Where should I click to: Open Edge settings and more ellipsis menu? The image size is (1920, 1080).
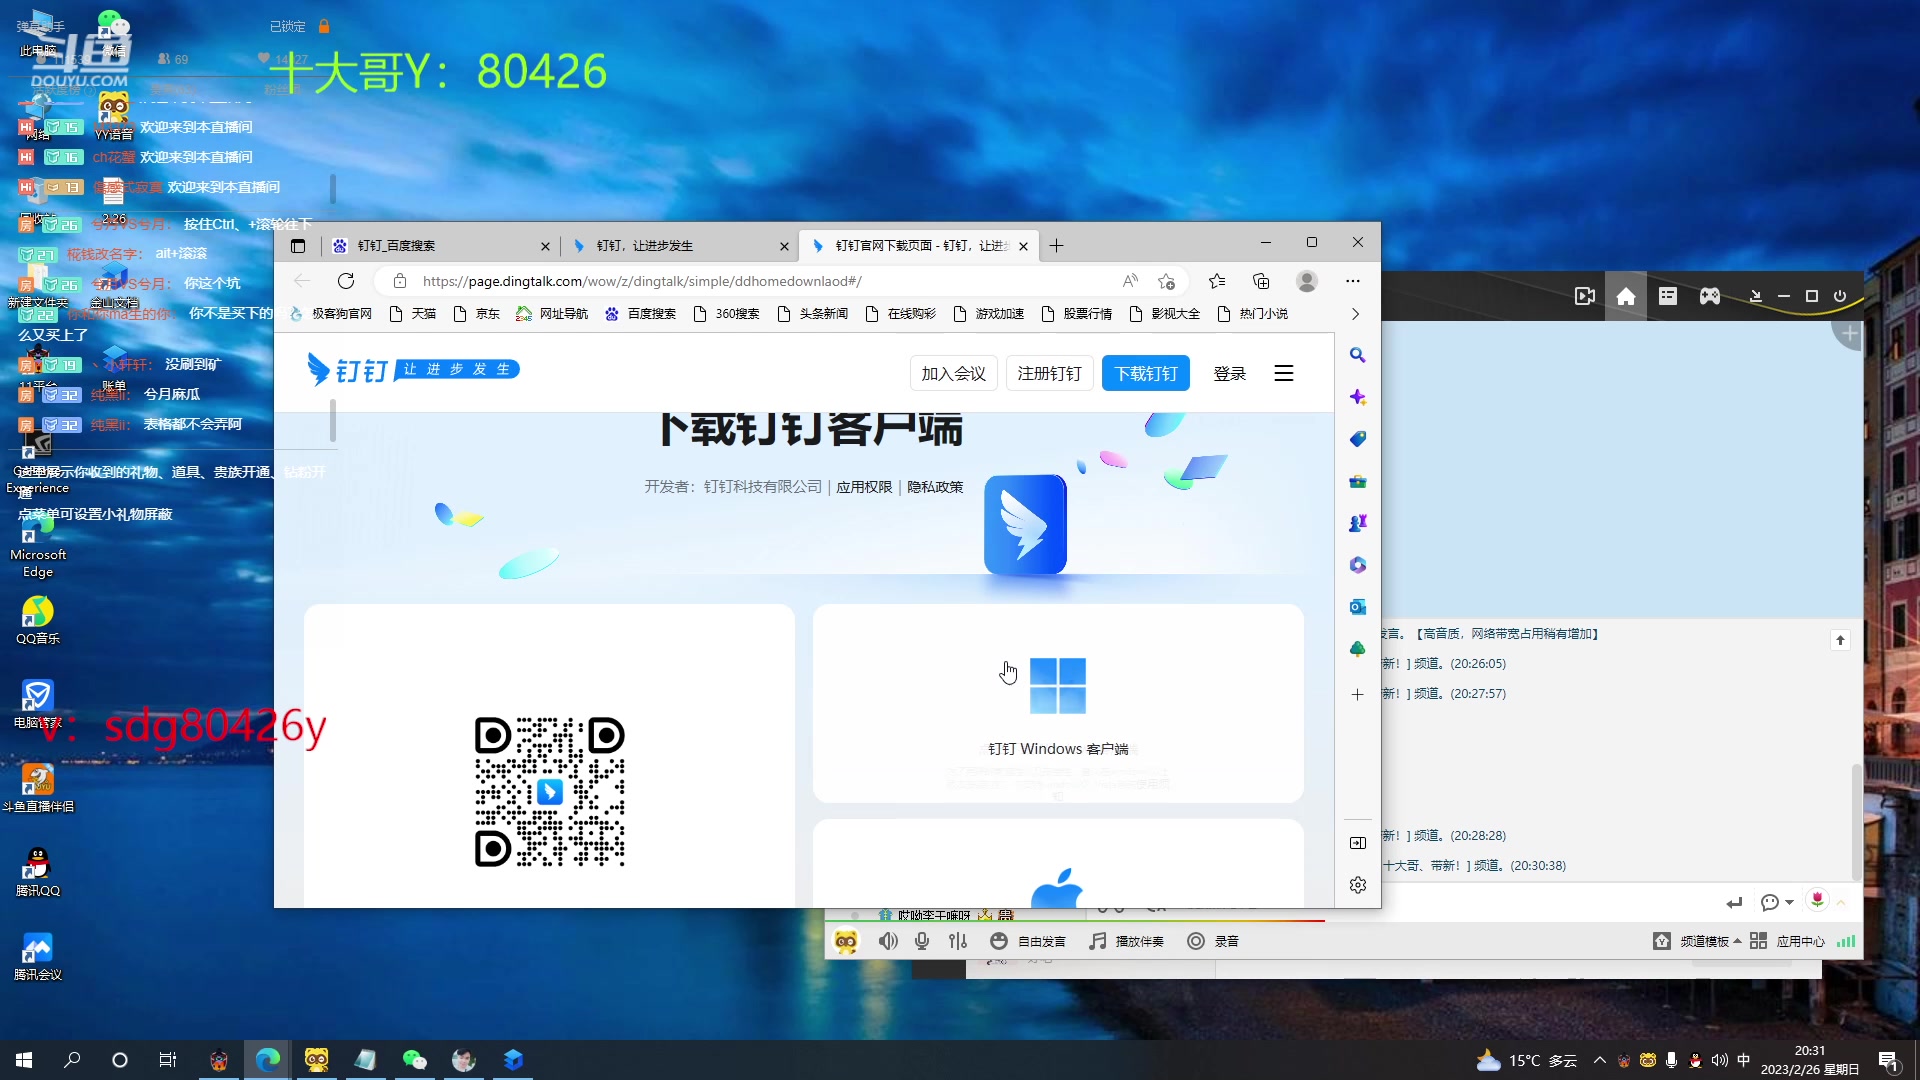[x=1353, y=281]
